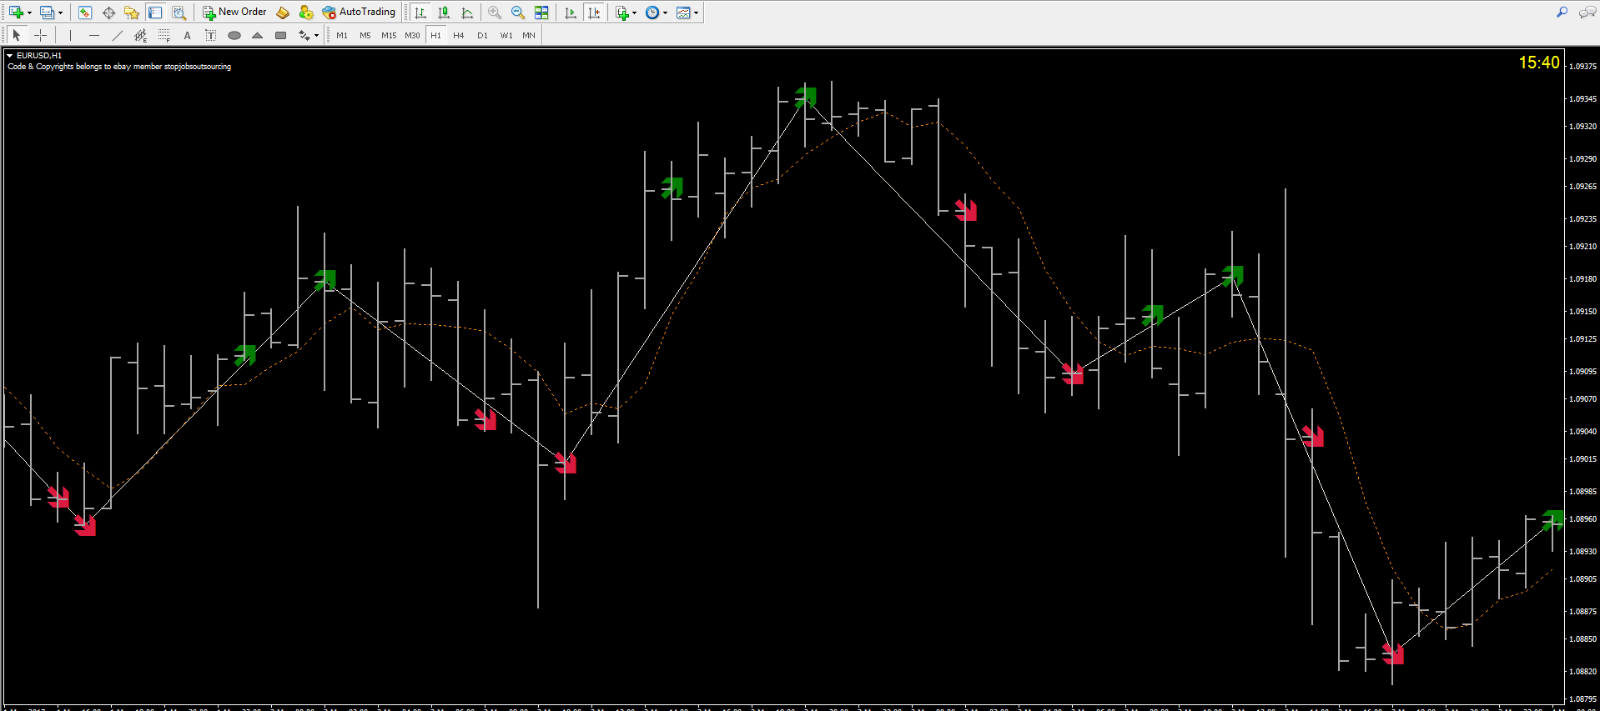Viewport: 1600px width, 711px height.
Task: Switch timeframe to MN
Action: click(529, 35)
